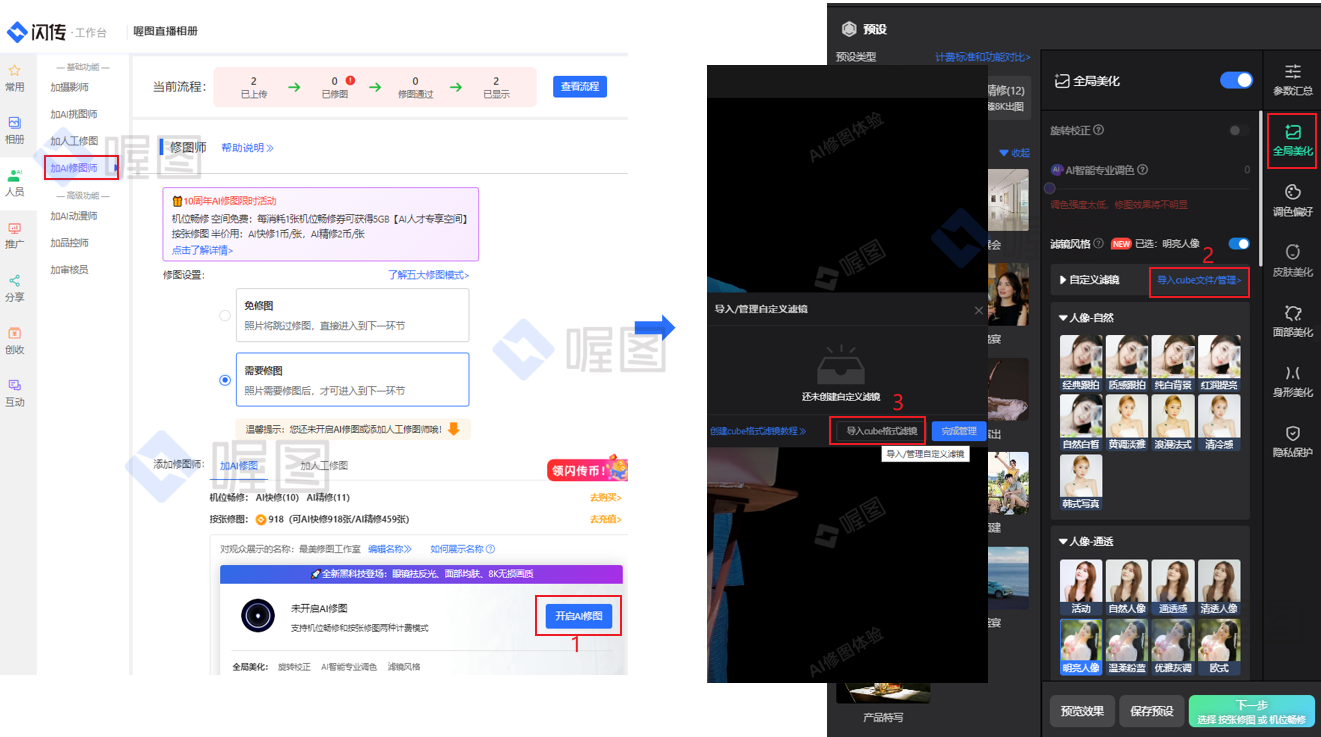Click help icon next to 滤镜风格
The width and height of the screenshot is (1321, 737).
[1099, 243]
